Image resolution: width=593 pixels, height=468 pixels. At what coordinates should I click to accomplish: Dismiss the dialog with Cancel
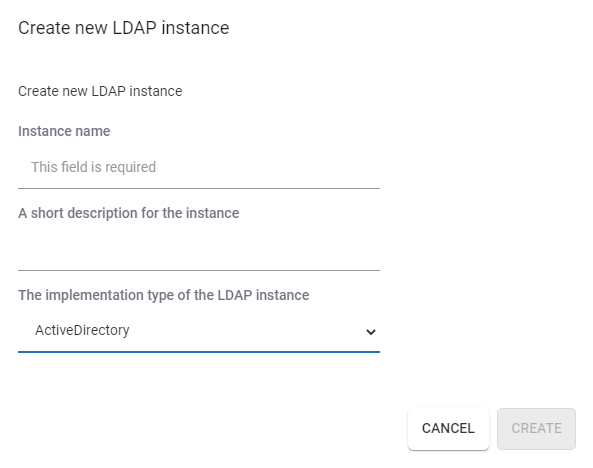448,429
